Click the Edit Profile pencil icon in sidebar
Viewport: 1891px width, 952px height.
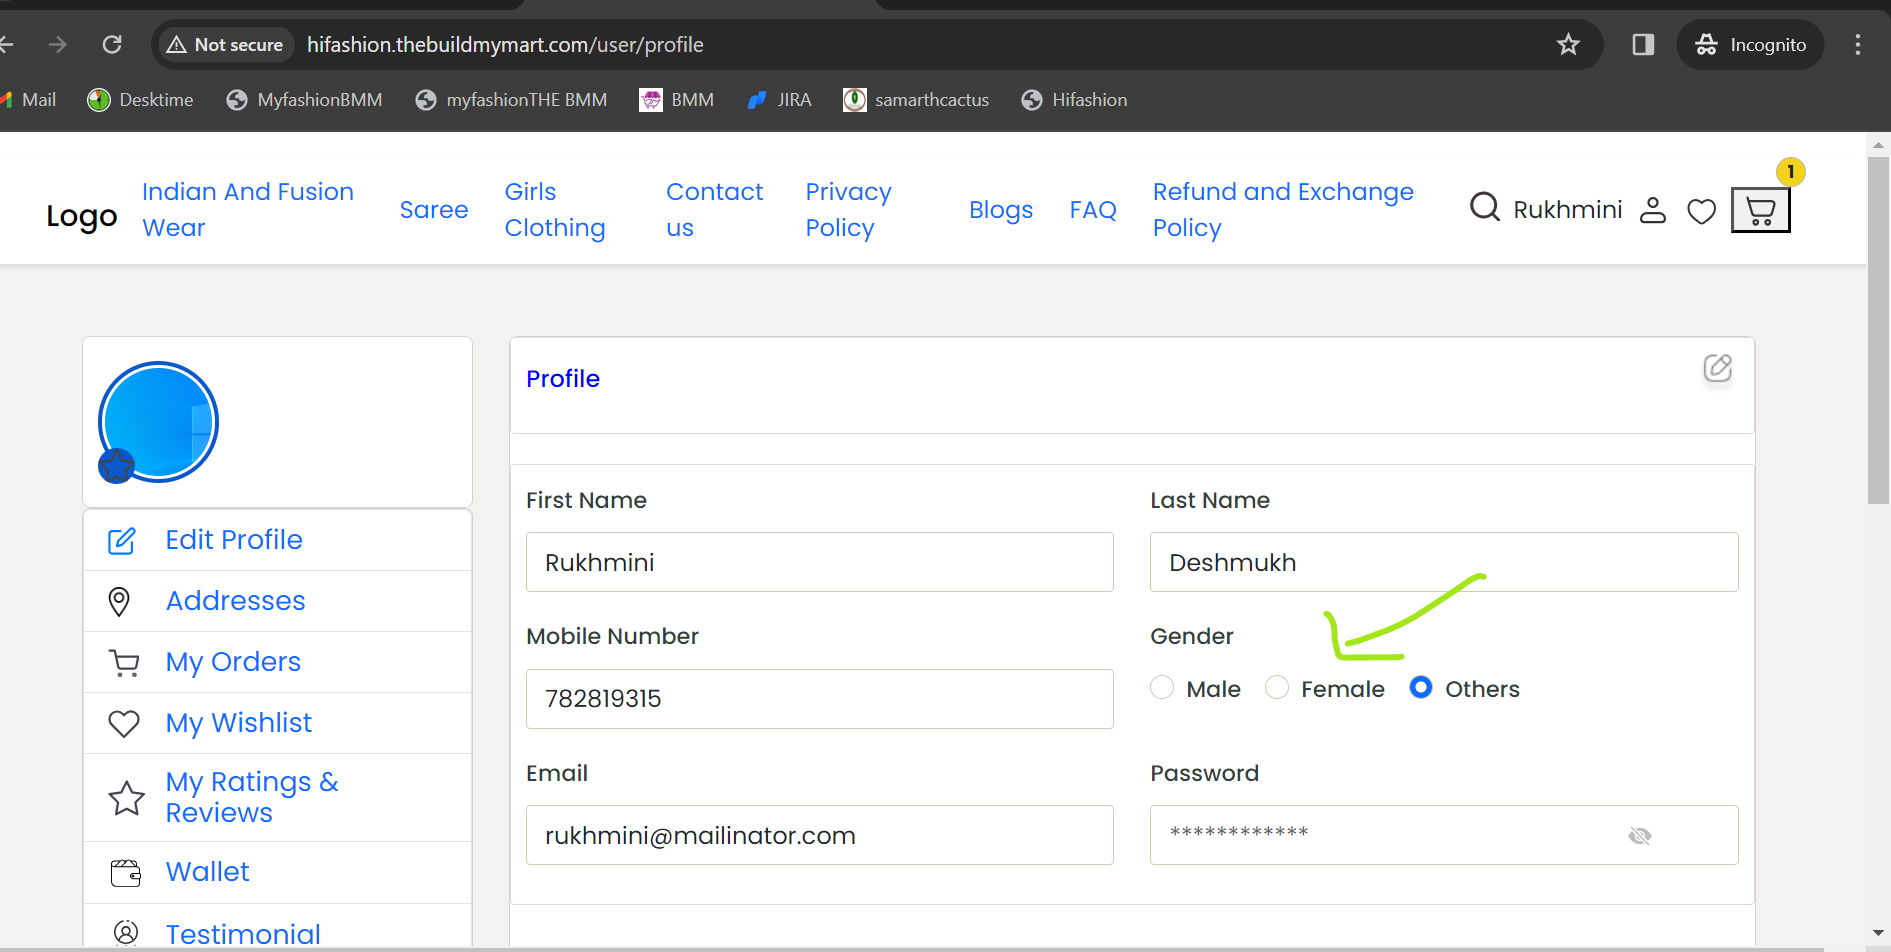pyautogui.click(x=122, y=541)
